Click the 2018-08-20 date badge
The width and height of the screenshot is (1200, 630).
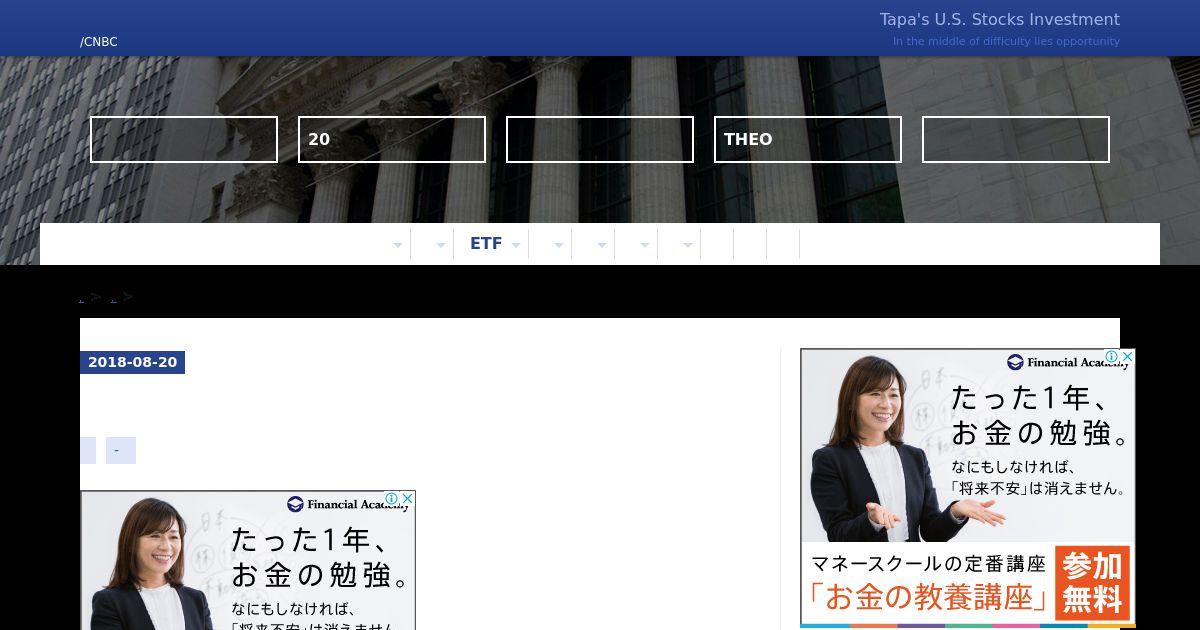coord(132,362)
